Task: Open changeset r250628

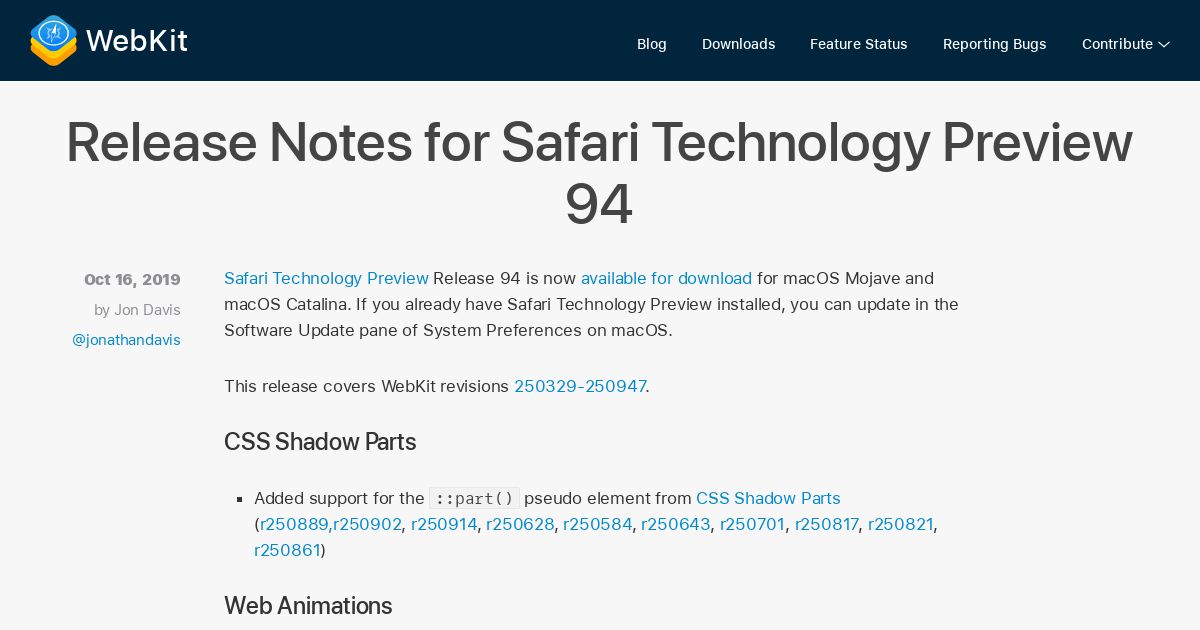Action: click(x=520, y=524)
